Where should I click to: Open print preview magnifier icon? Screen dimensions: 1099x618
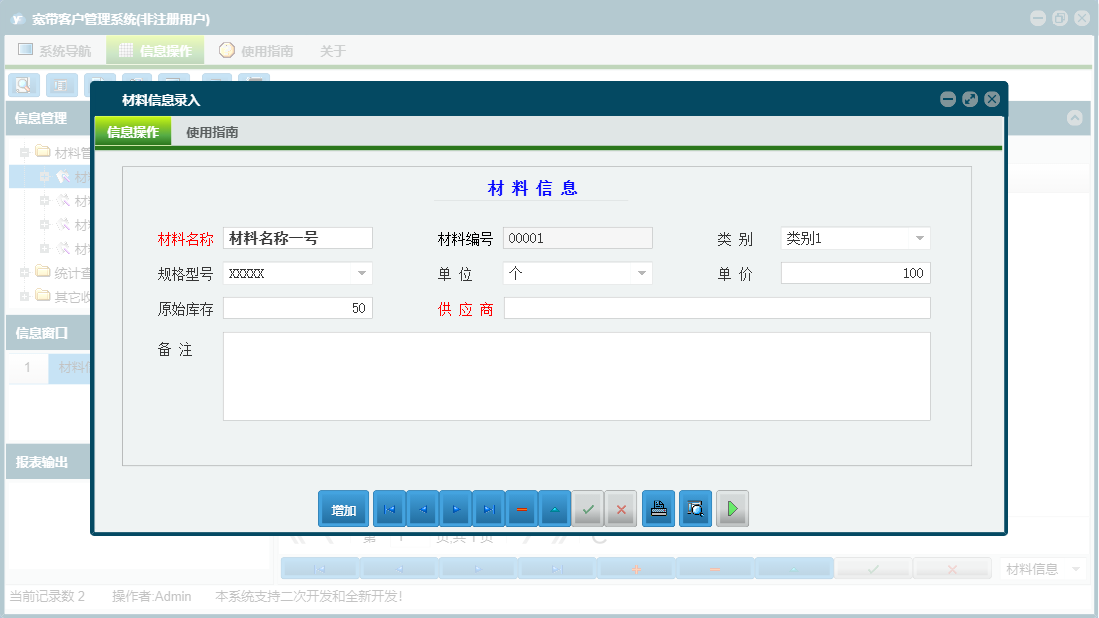pos(694,509)
